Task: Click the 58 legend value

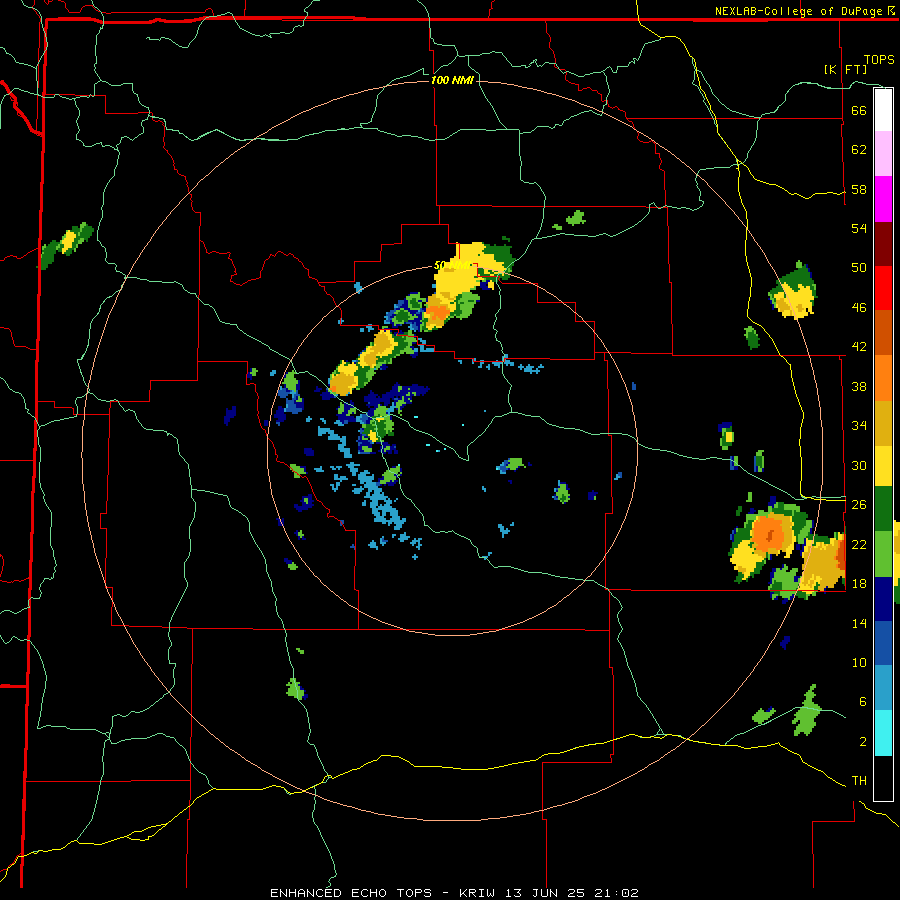Action: click(x=859, y=189)
